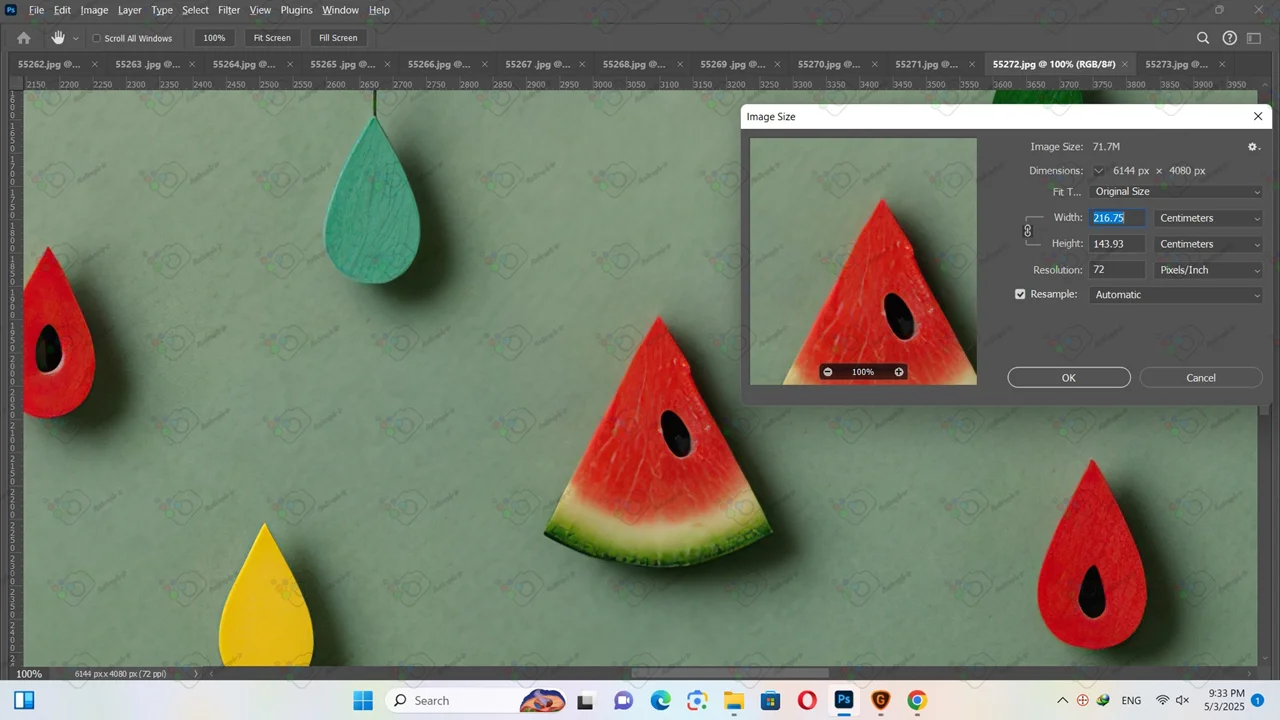1280x720 pixels.
Task: Select the Hand tool icon
Action: pyautogui.click(x=58, y=38)
